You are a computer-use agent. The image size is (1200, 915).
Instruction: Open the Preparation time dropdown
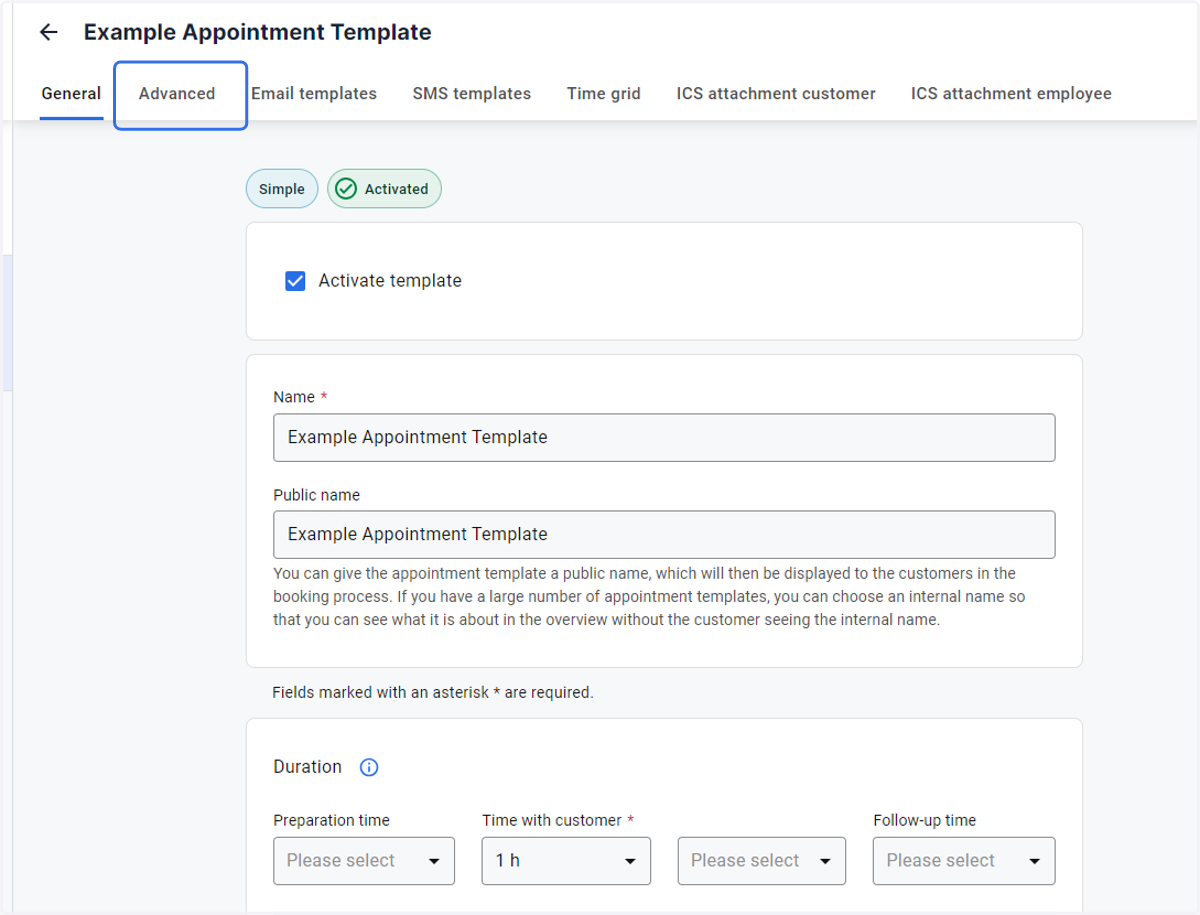[364, 861]
